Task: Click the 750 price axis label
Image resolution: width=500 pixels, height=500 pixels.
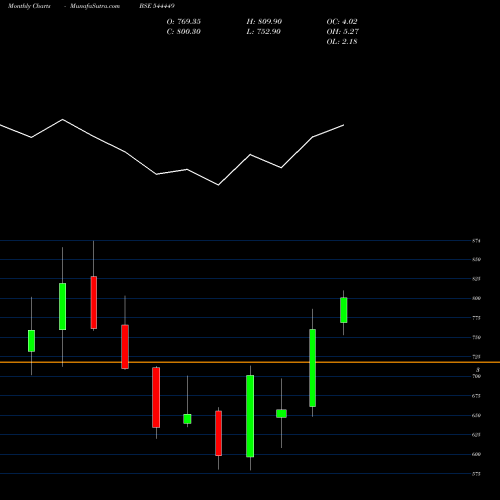Action: (x=476, y=337)
